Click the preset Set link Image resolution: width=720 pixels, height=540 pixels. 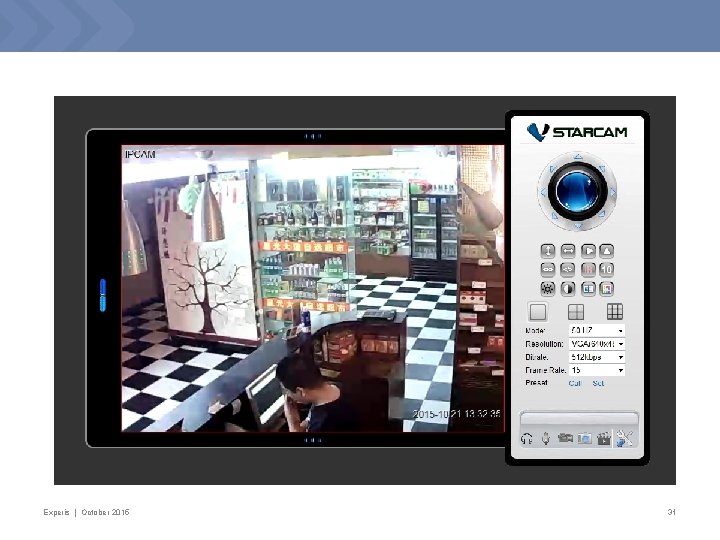coord(598,383)
